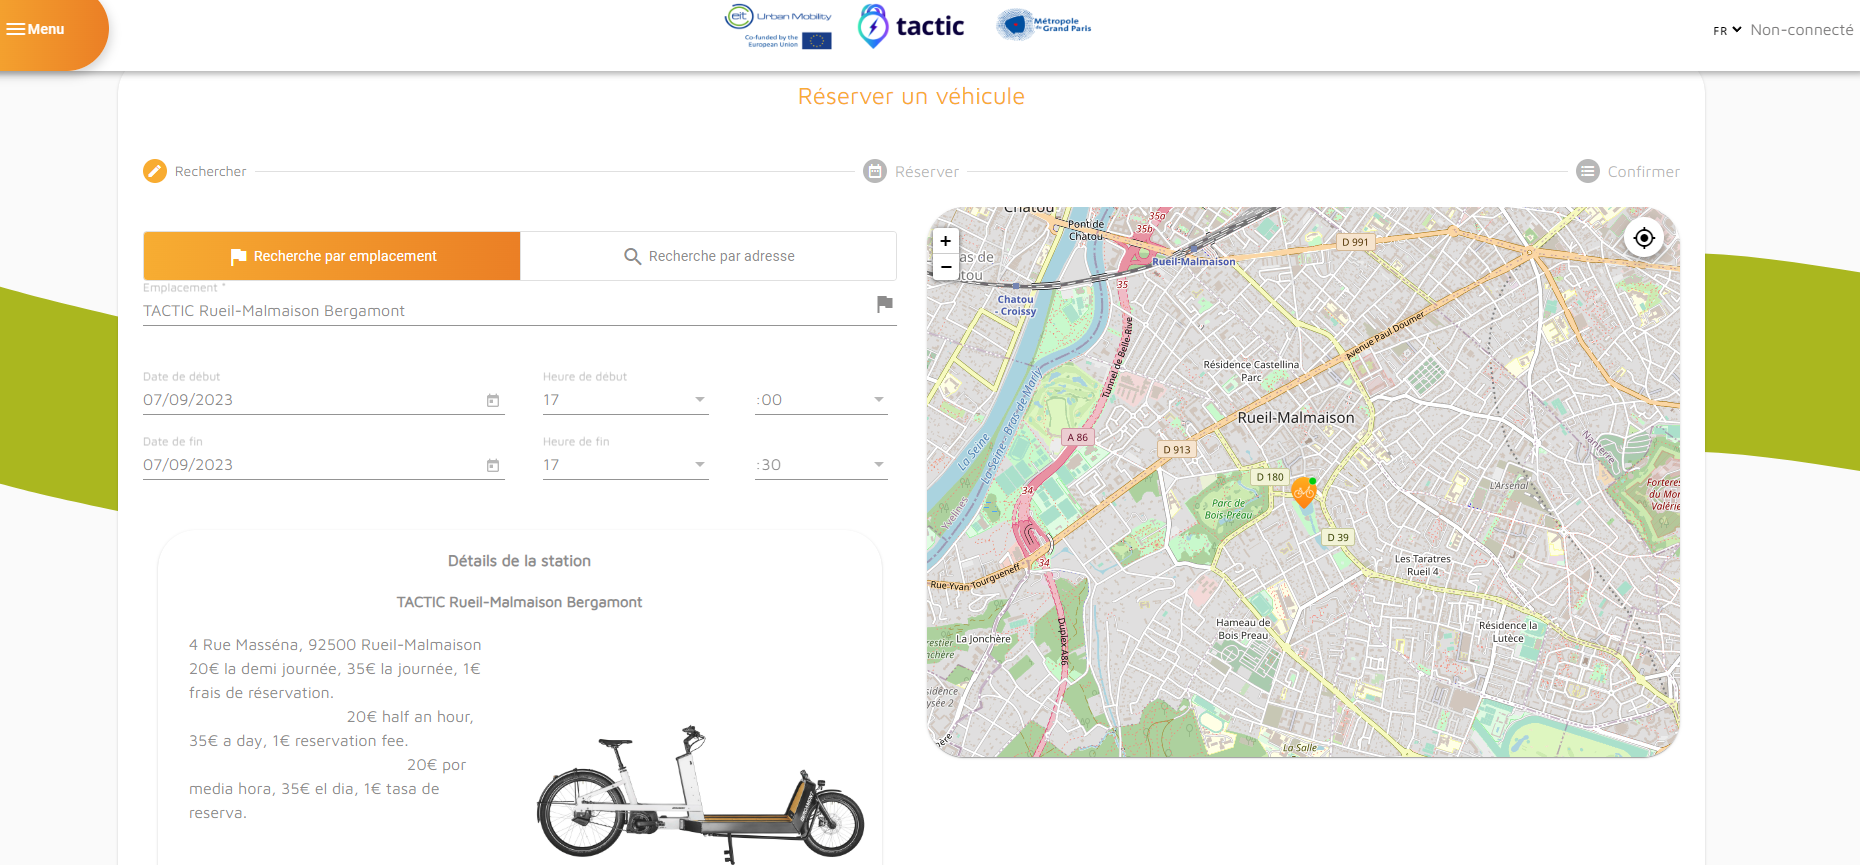
Task: Click the Chatou-Croissy station label on map
Action: 1016,305
